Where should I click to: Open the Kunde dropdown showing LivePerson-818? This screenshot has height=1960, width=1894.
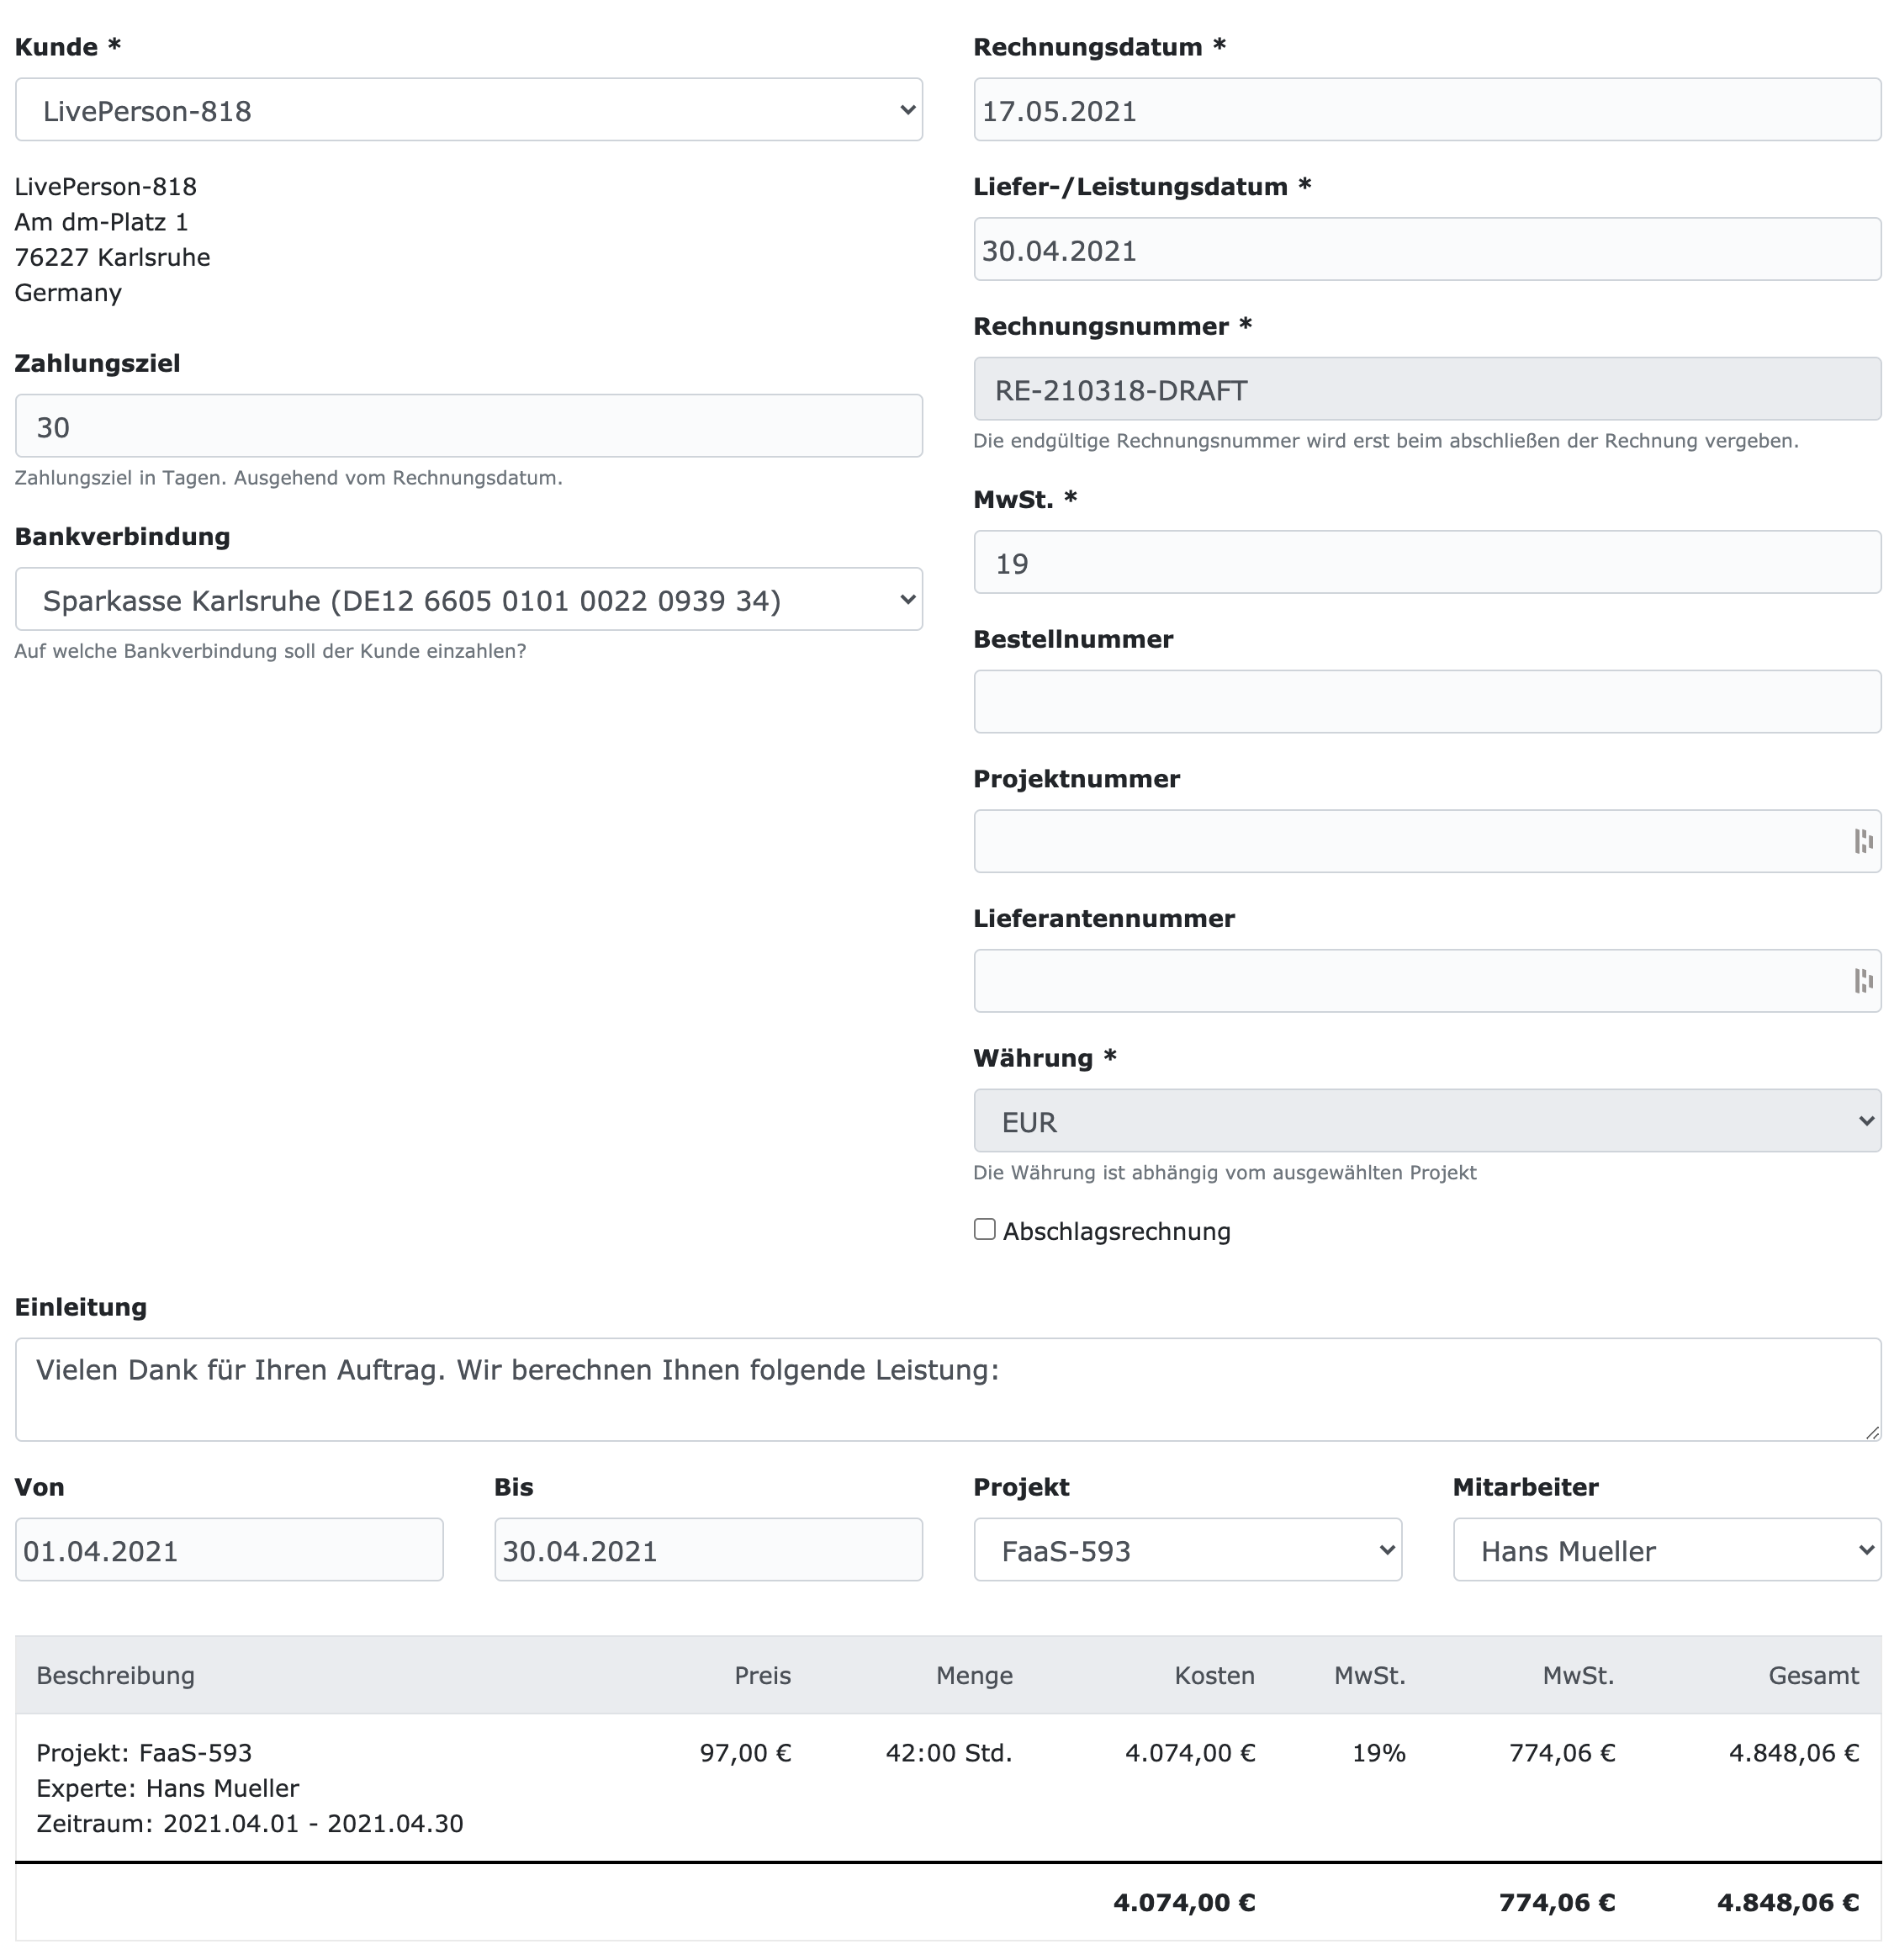tap(468, 110)
